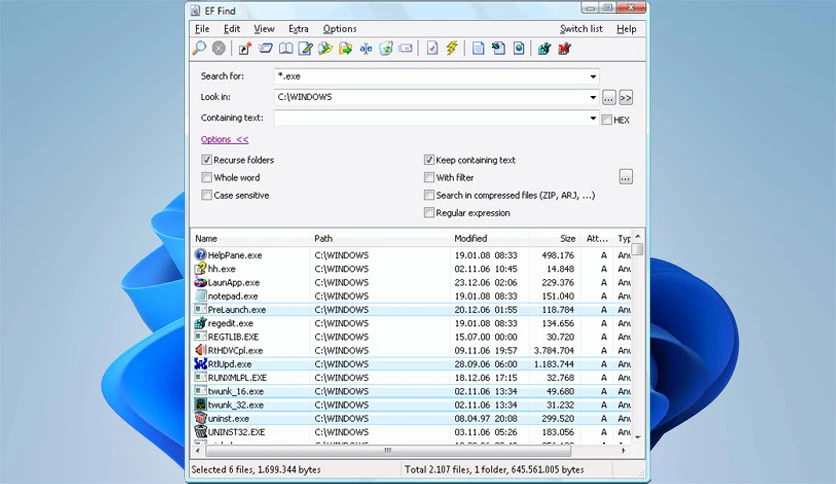
Task: Click the regedit.exe file icon
Action: click(200, 323)
